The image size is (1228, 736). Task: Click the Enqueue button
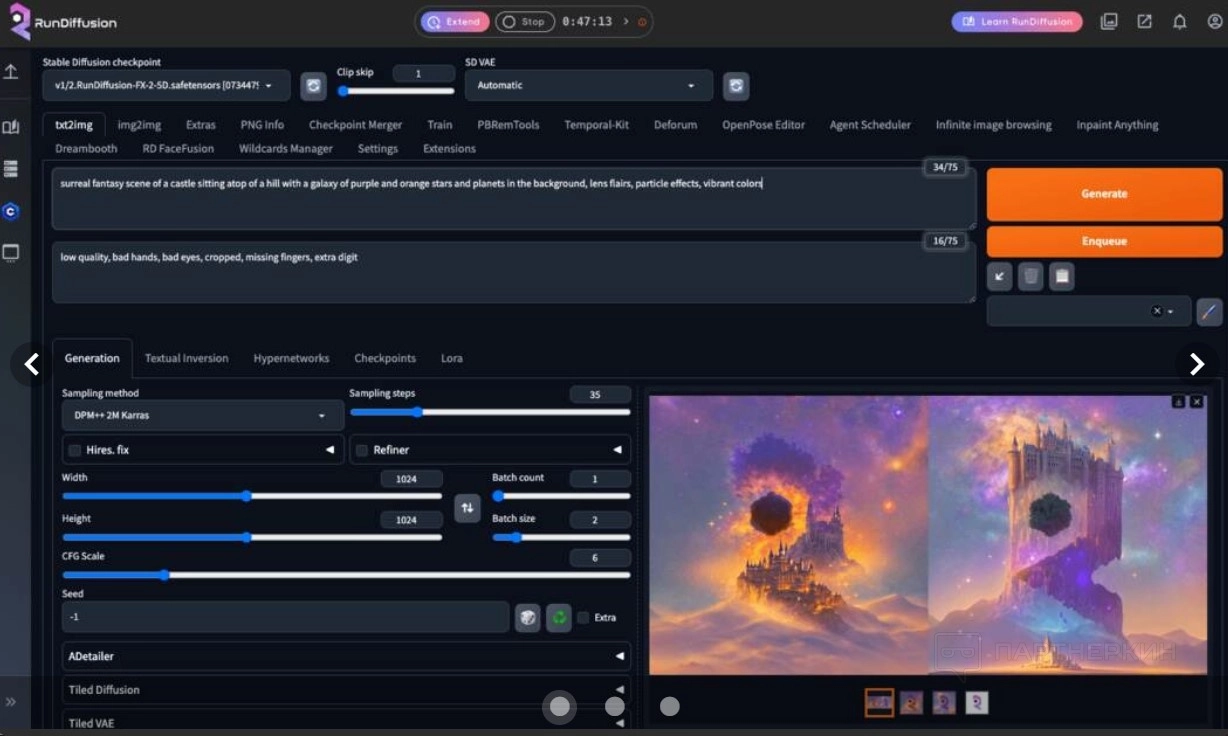click(x=1104, y=241)
